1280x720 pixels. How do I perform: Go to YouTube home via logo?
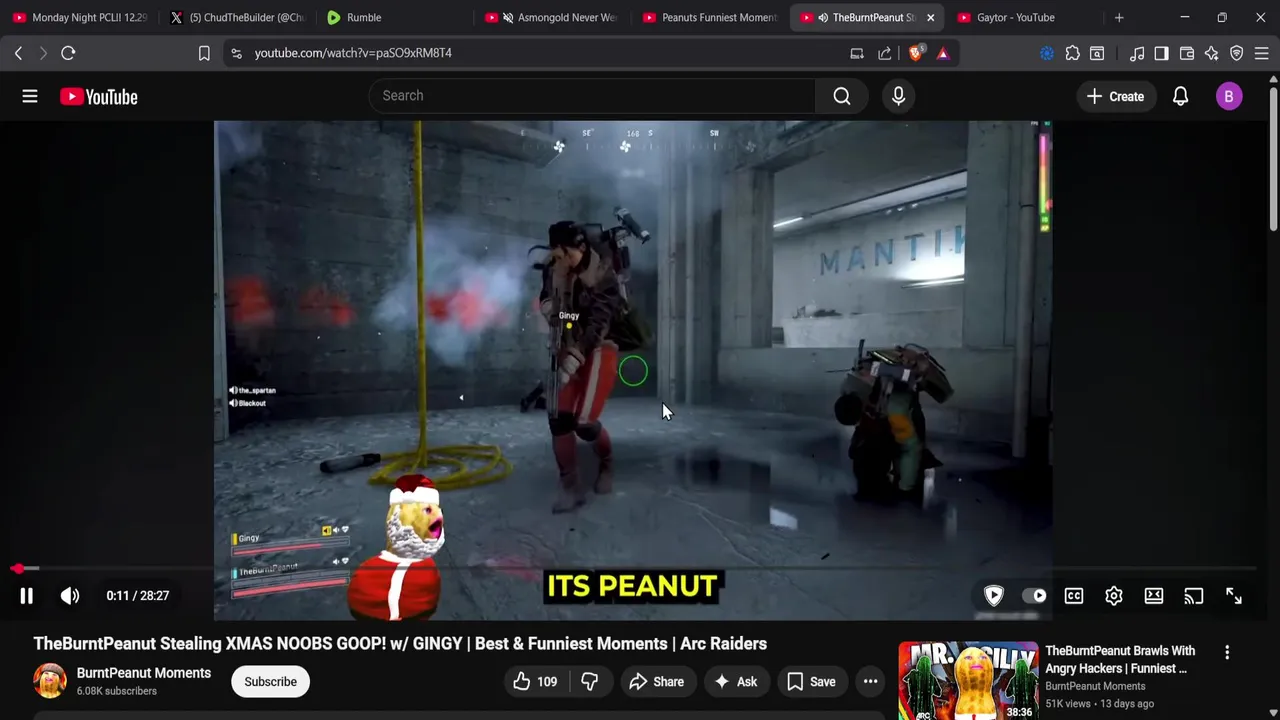(98, 97)
